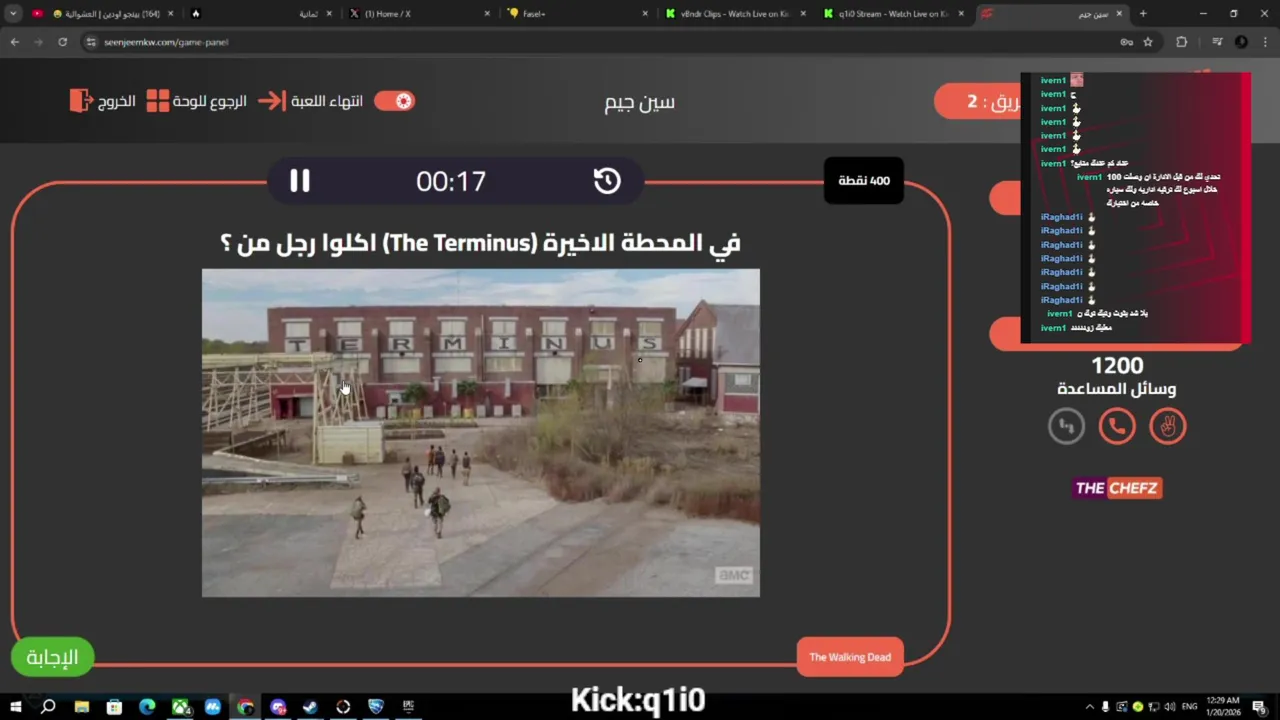Image resolution: width=1280 pixels, height=720 pixels.
Task: Click the 400 points (400 نقطة) badge
Action: [864, 181]
